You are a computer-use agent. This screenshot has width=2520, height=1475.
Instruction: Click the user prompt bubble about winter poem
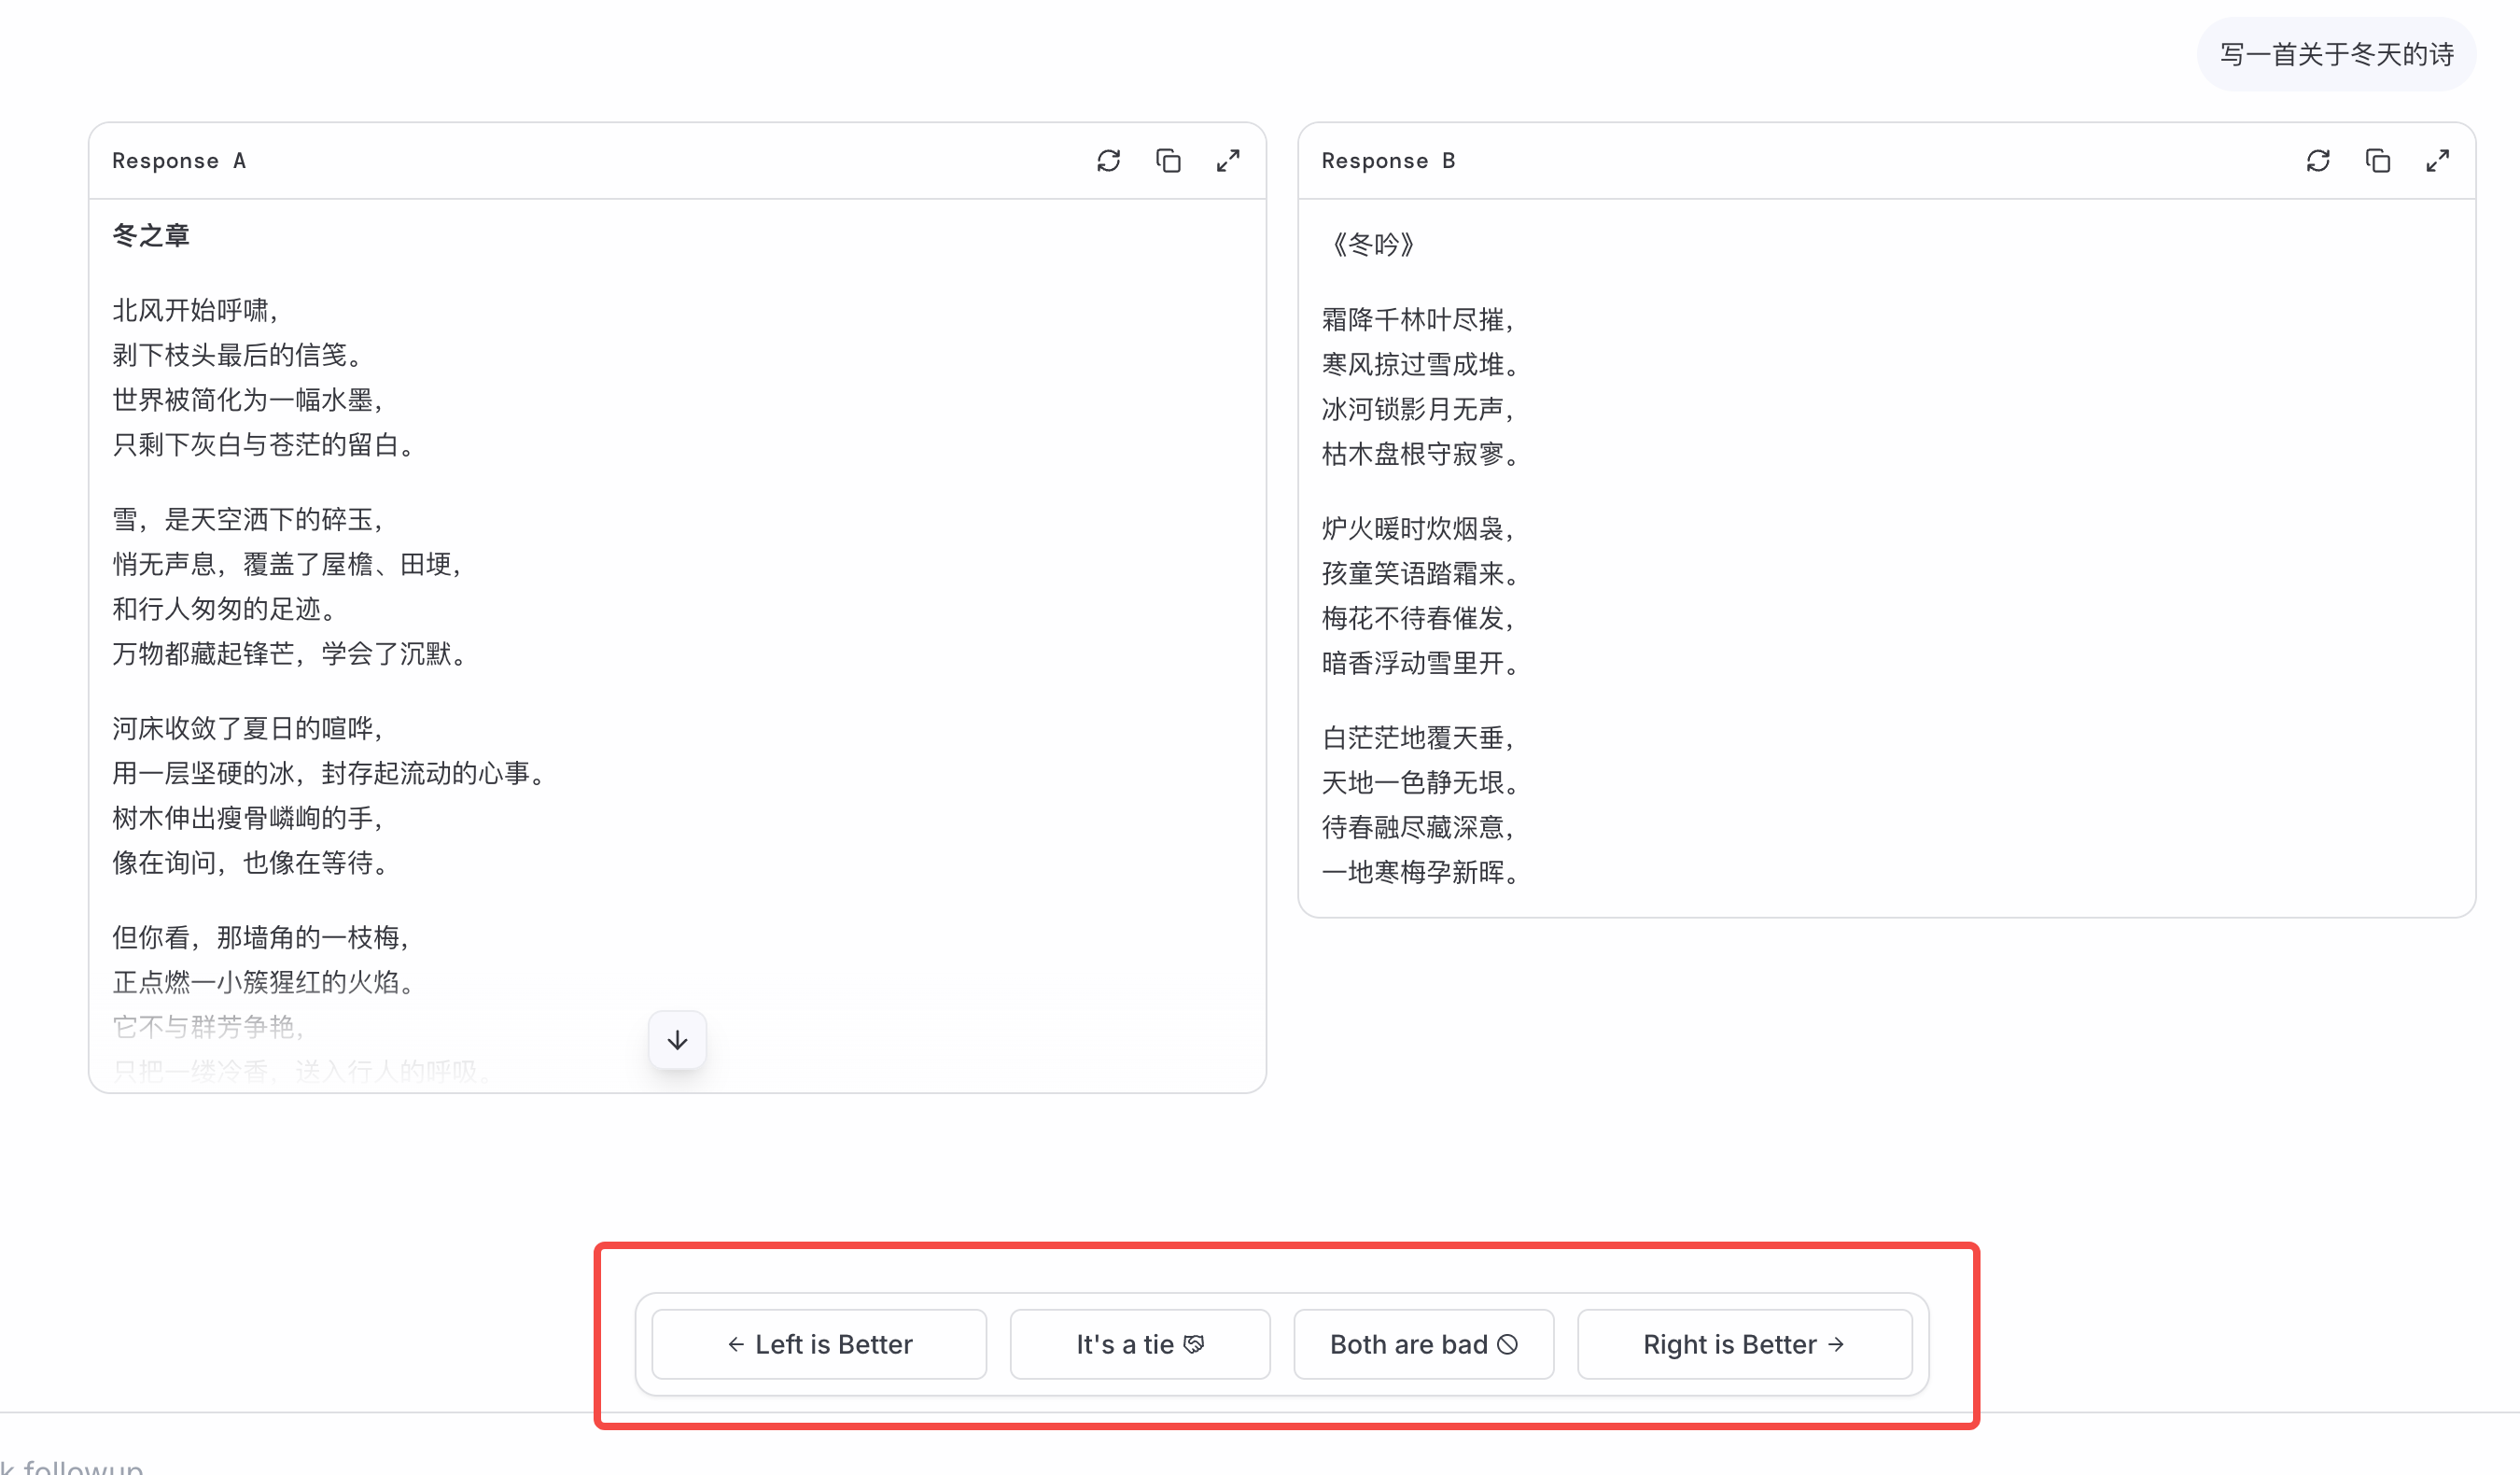pos(2336,54)
